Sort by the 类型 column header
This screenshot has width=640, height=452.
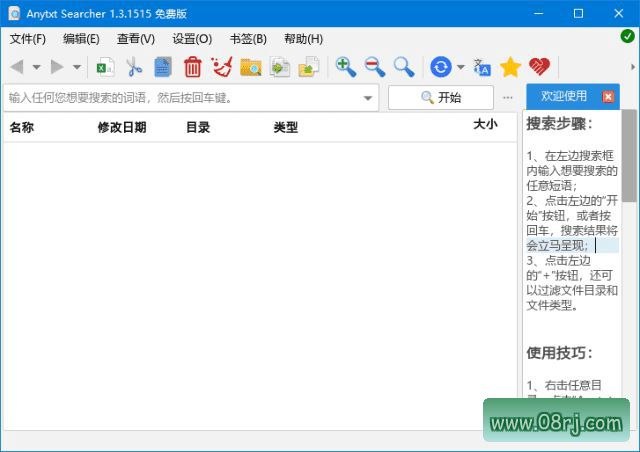(x=286, y=127)
